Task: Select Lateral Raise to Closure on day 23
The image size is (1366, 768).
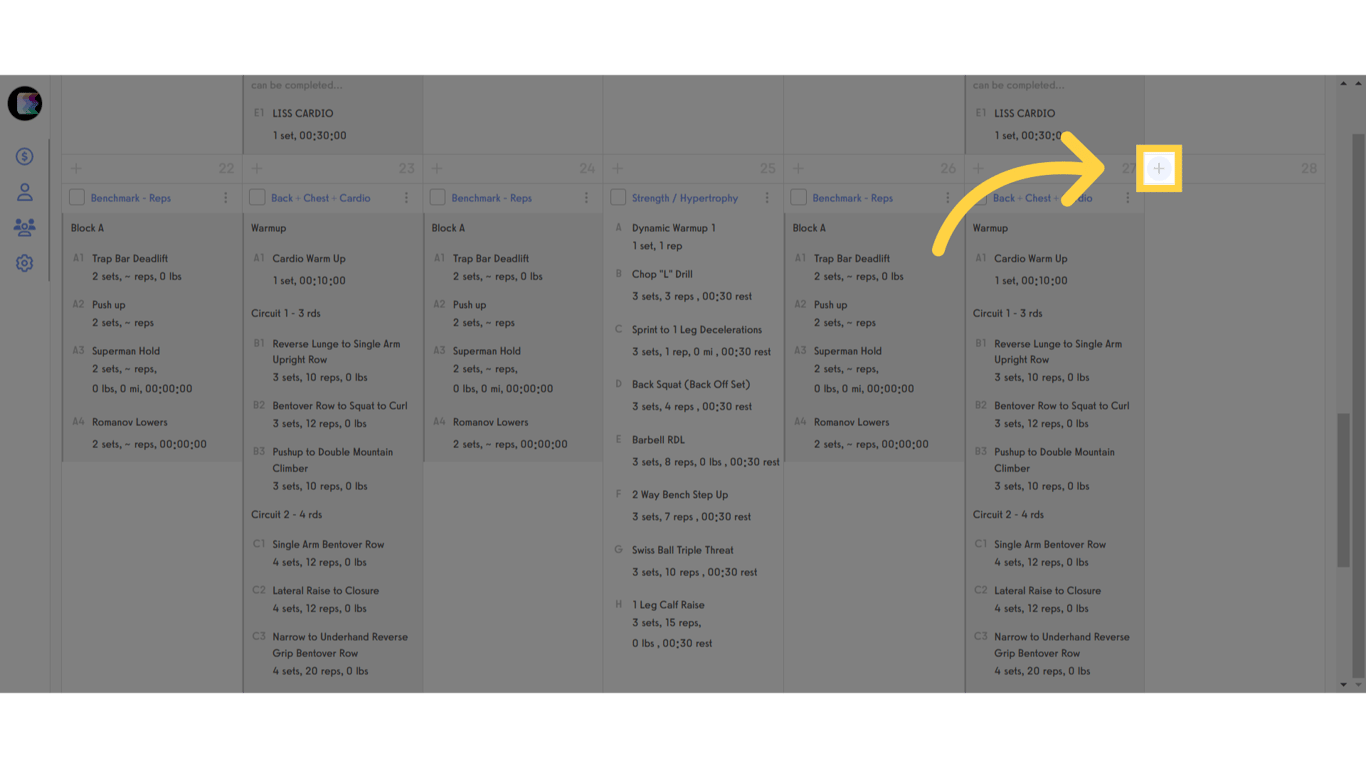Action: click(326, 590)
